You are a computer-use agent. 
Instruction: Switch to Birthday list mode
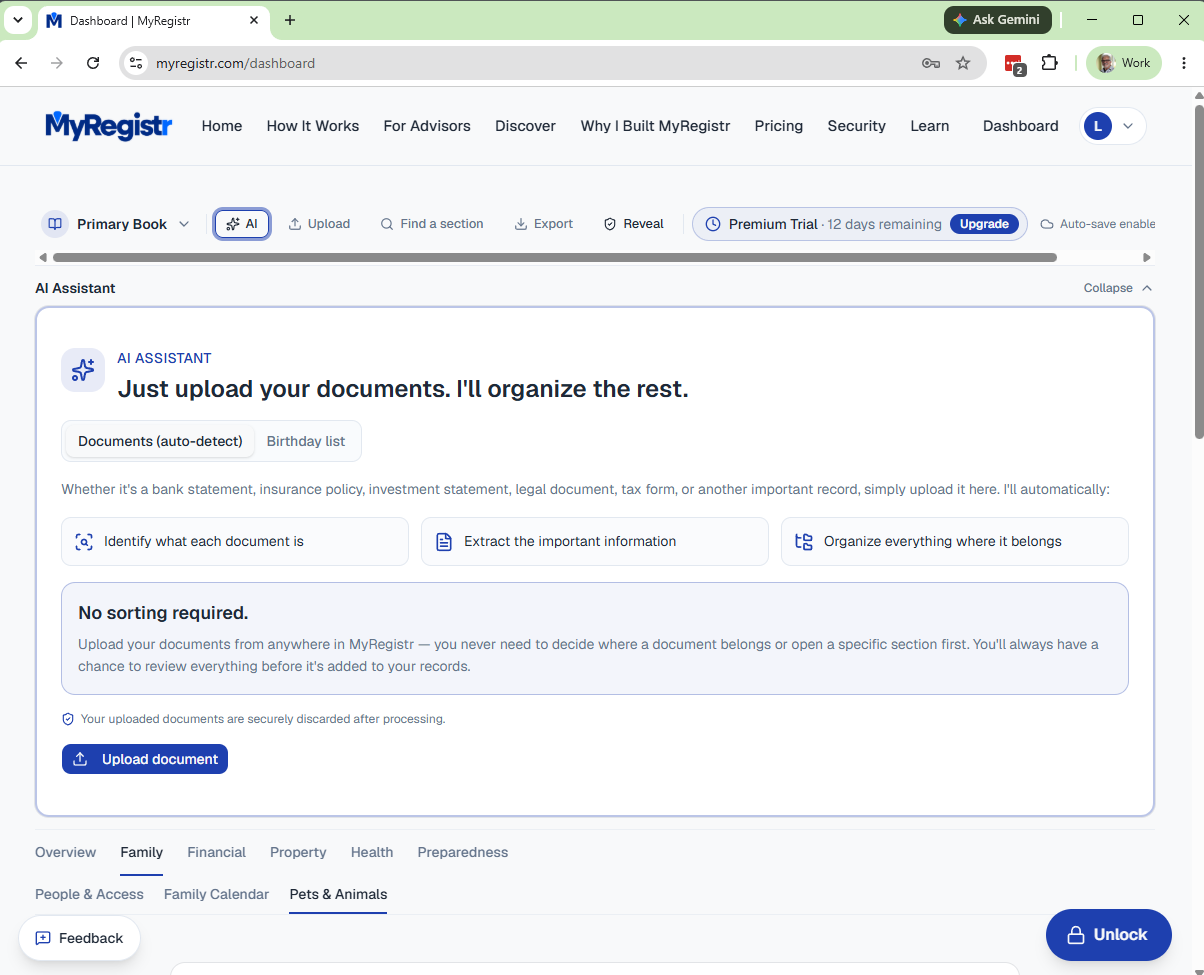click(x=306, y=441)
